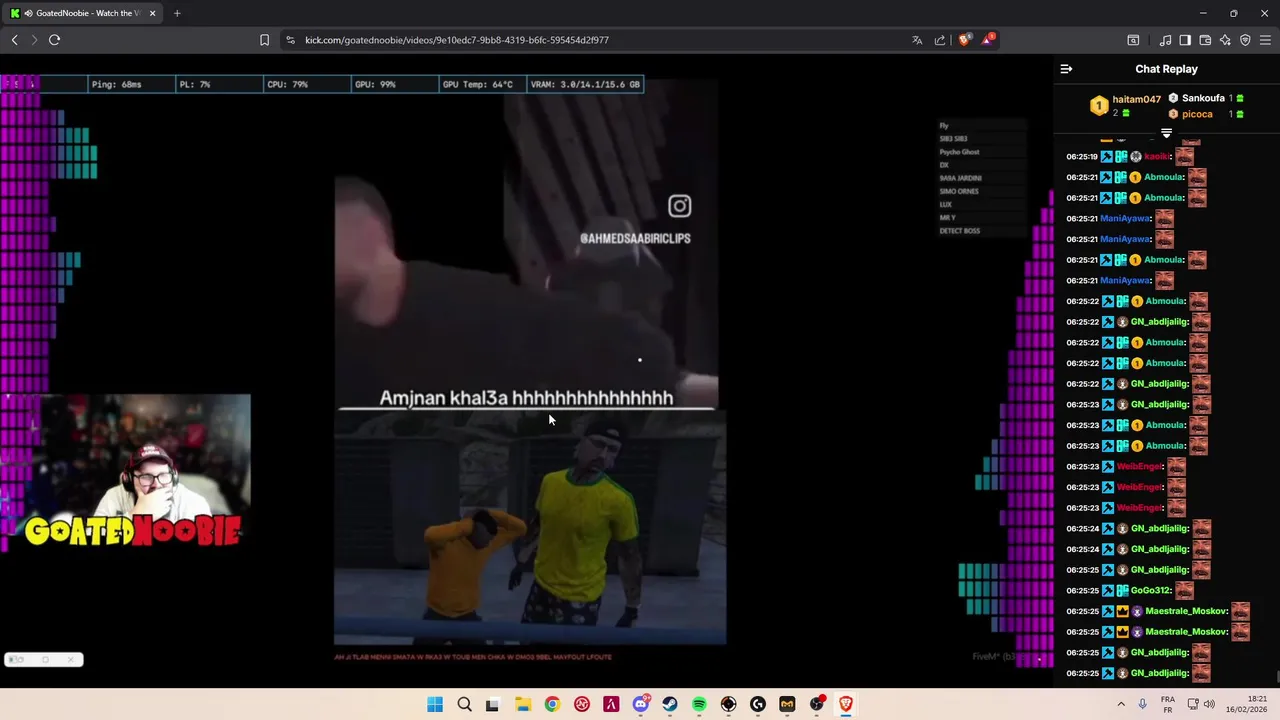Screen dimensions: 1280x720
Task: Open Leo AI assistant
Action: (1225, 40)
